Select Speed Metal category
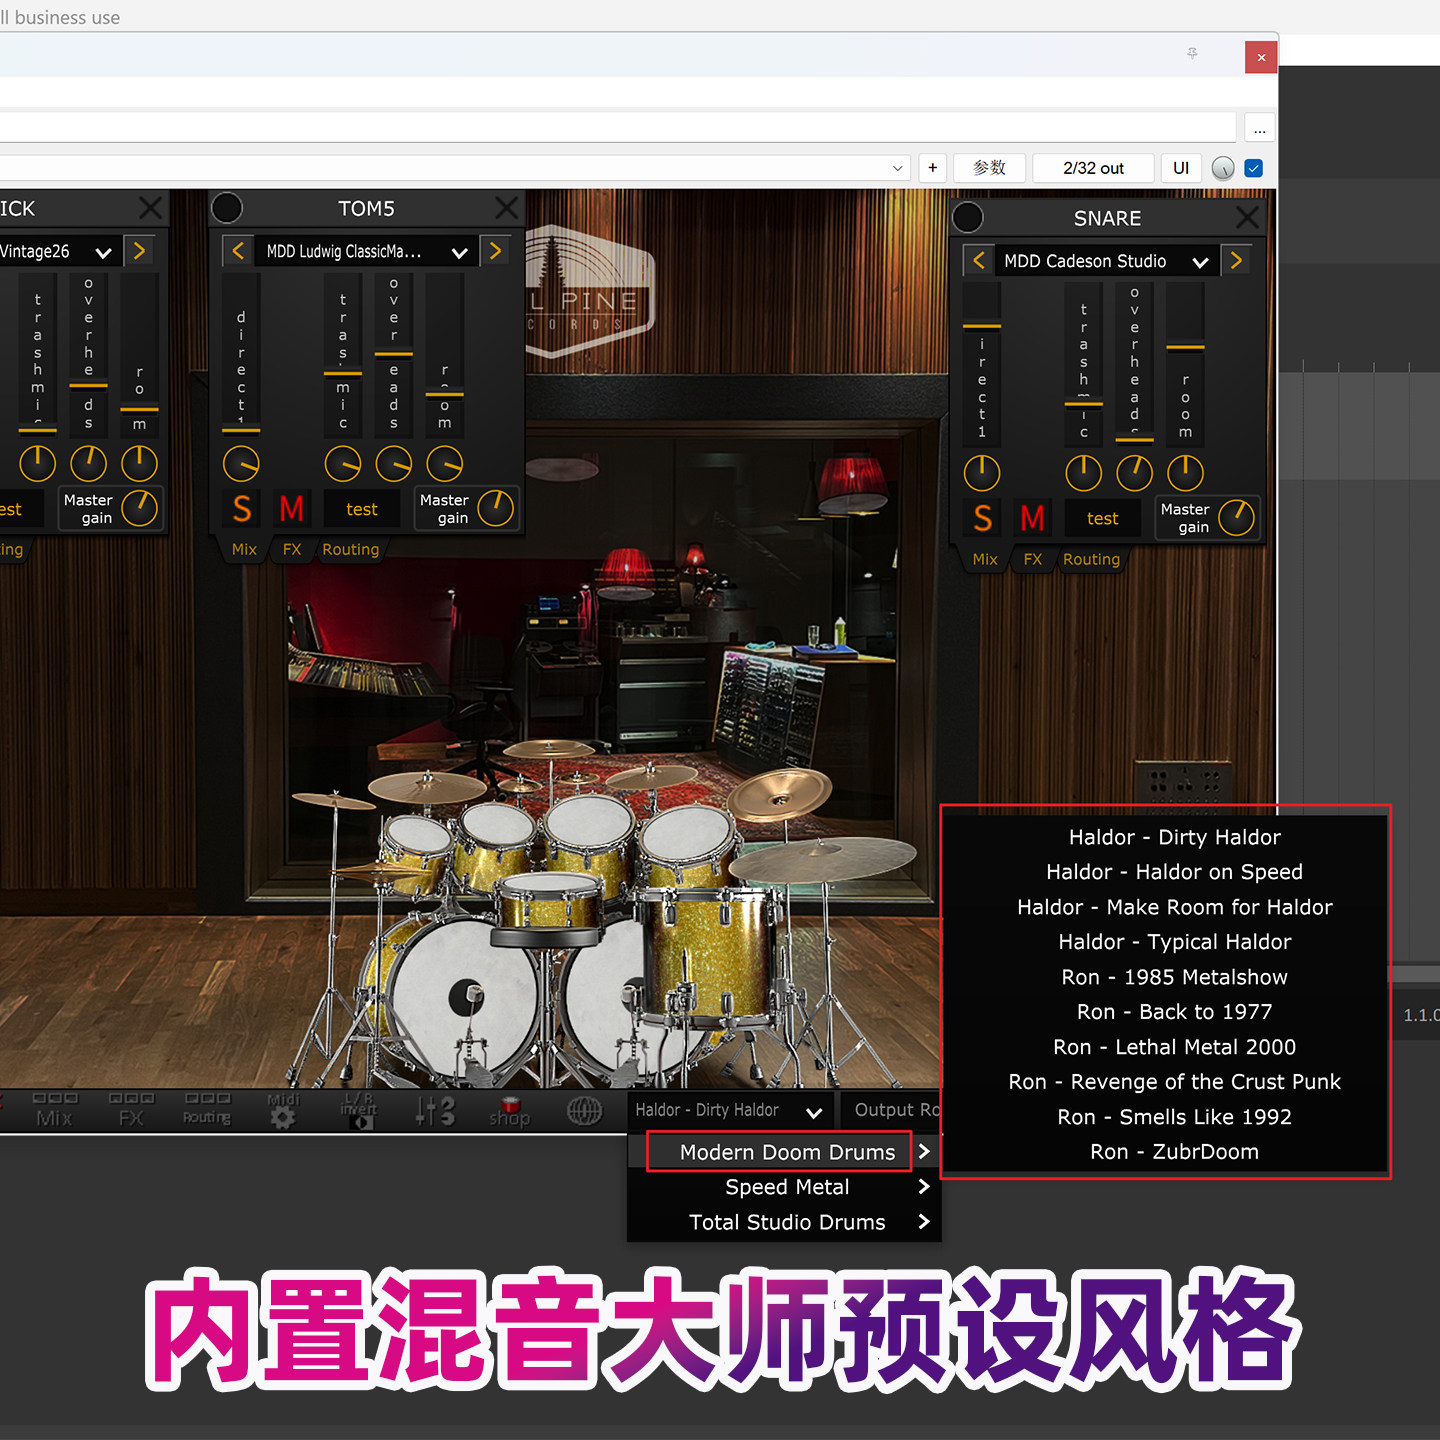Image resolution: width=1440 pixels, height=1440 pixels. [787, 1187]
